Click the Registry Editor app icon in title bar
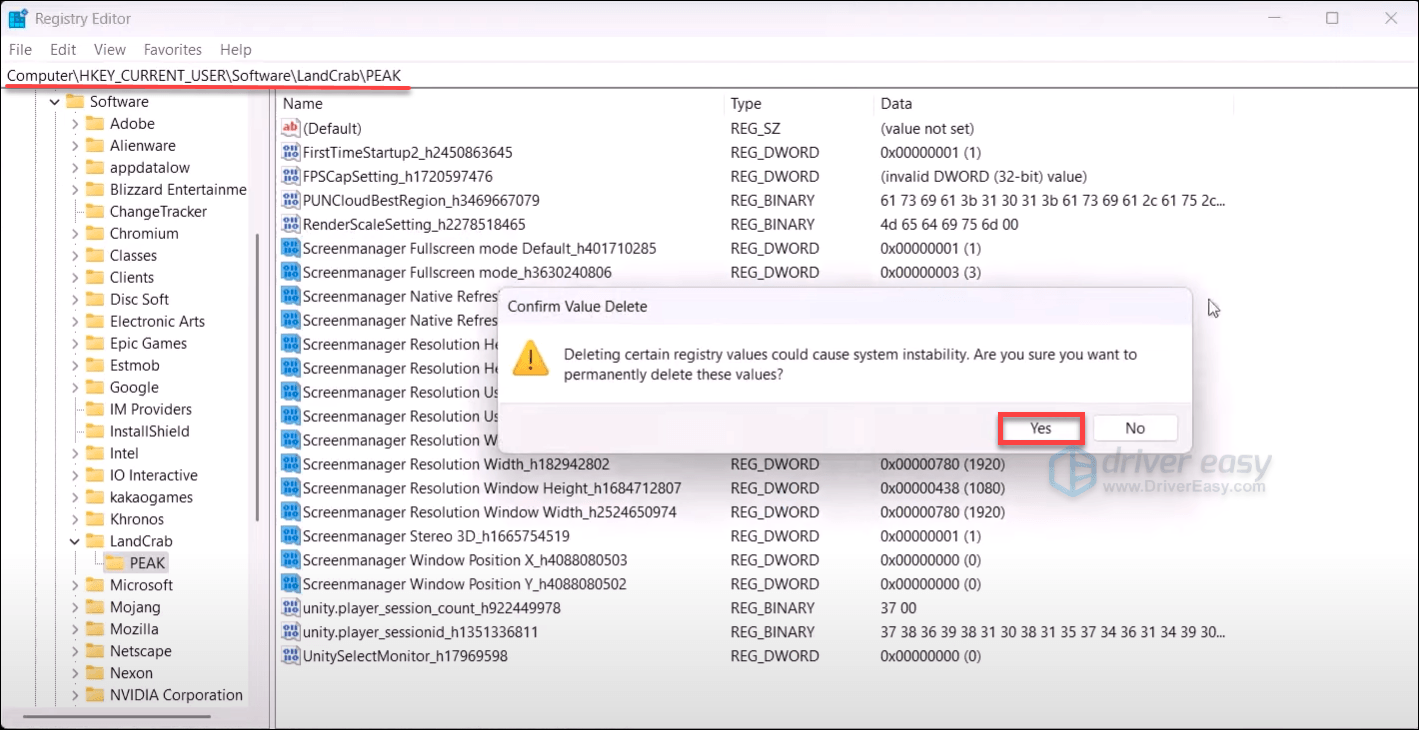Screen dimensions: 1419x730 pyautogui.click(x=18, y=18)
